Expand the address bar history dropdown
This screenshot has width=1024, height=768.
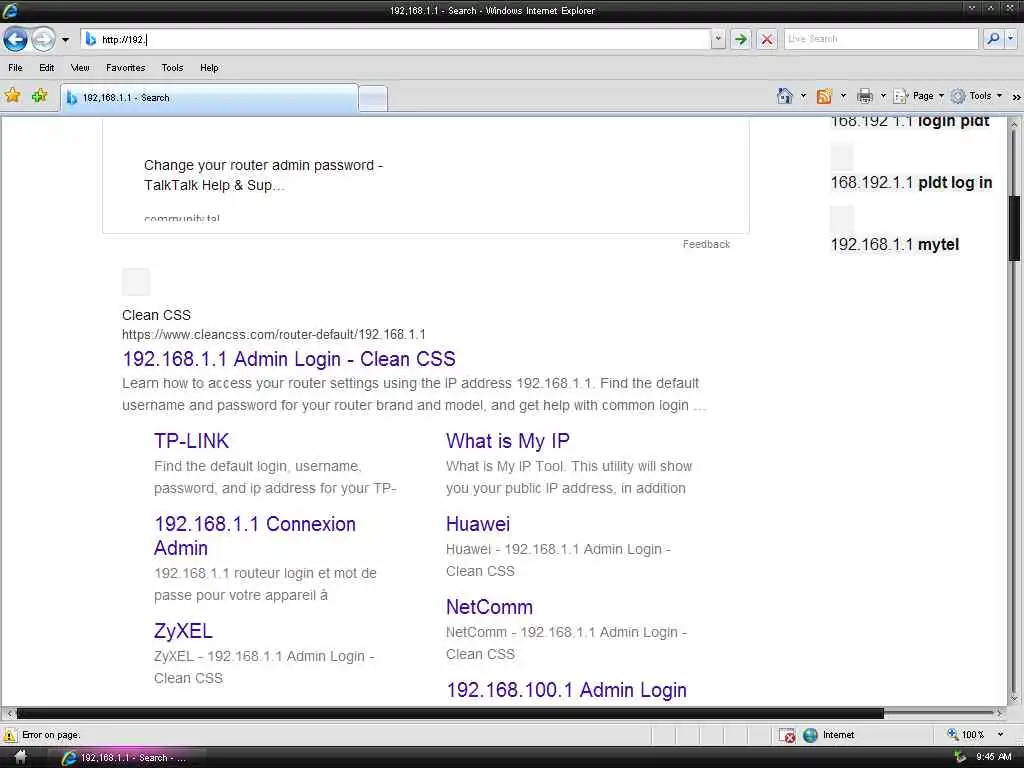(718, 39)
